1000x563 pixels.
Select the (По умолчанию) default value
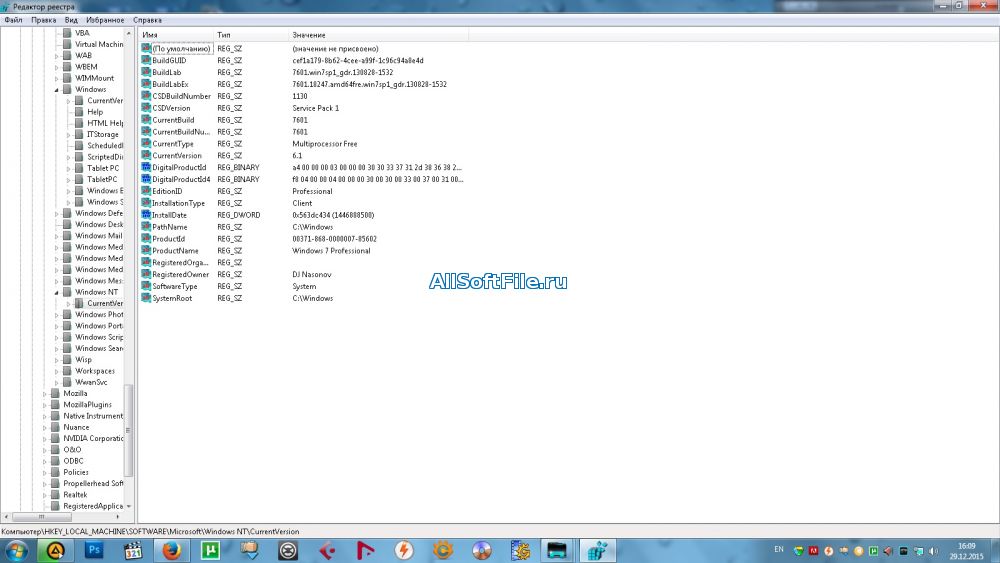(181, 49)
